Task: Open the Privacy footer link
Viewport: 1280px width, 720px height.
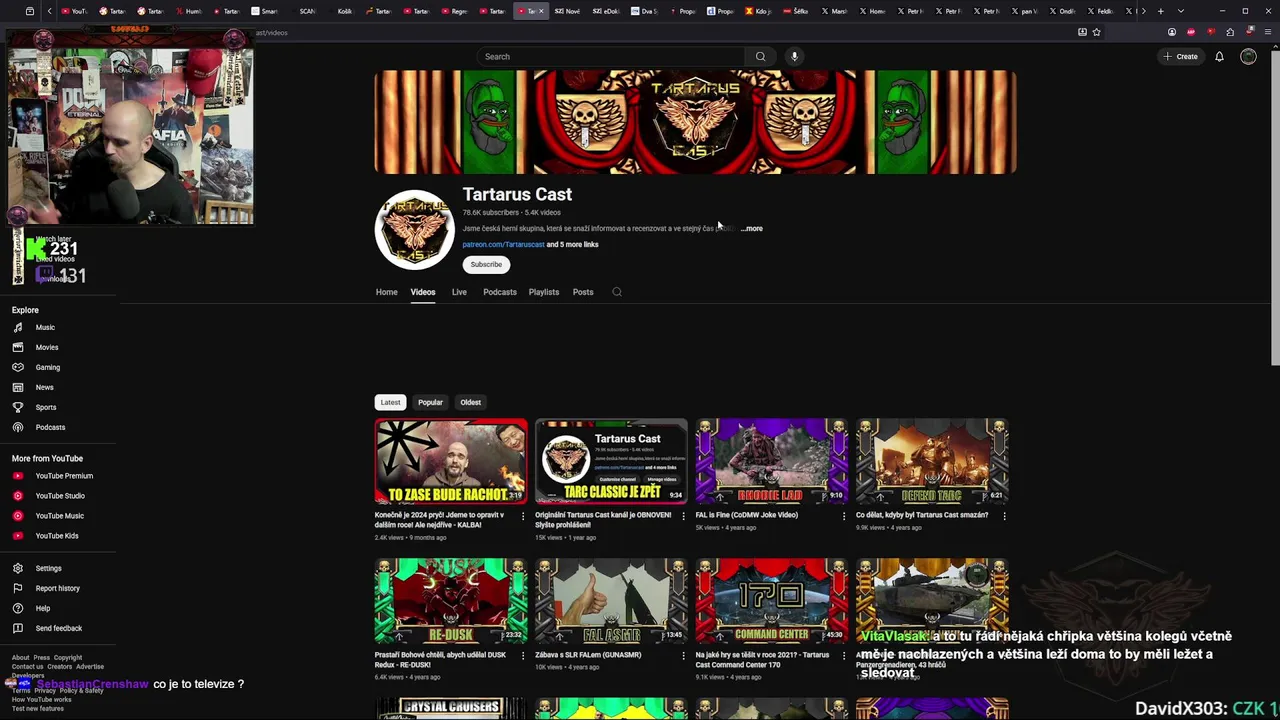Action: (45, 690)
